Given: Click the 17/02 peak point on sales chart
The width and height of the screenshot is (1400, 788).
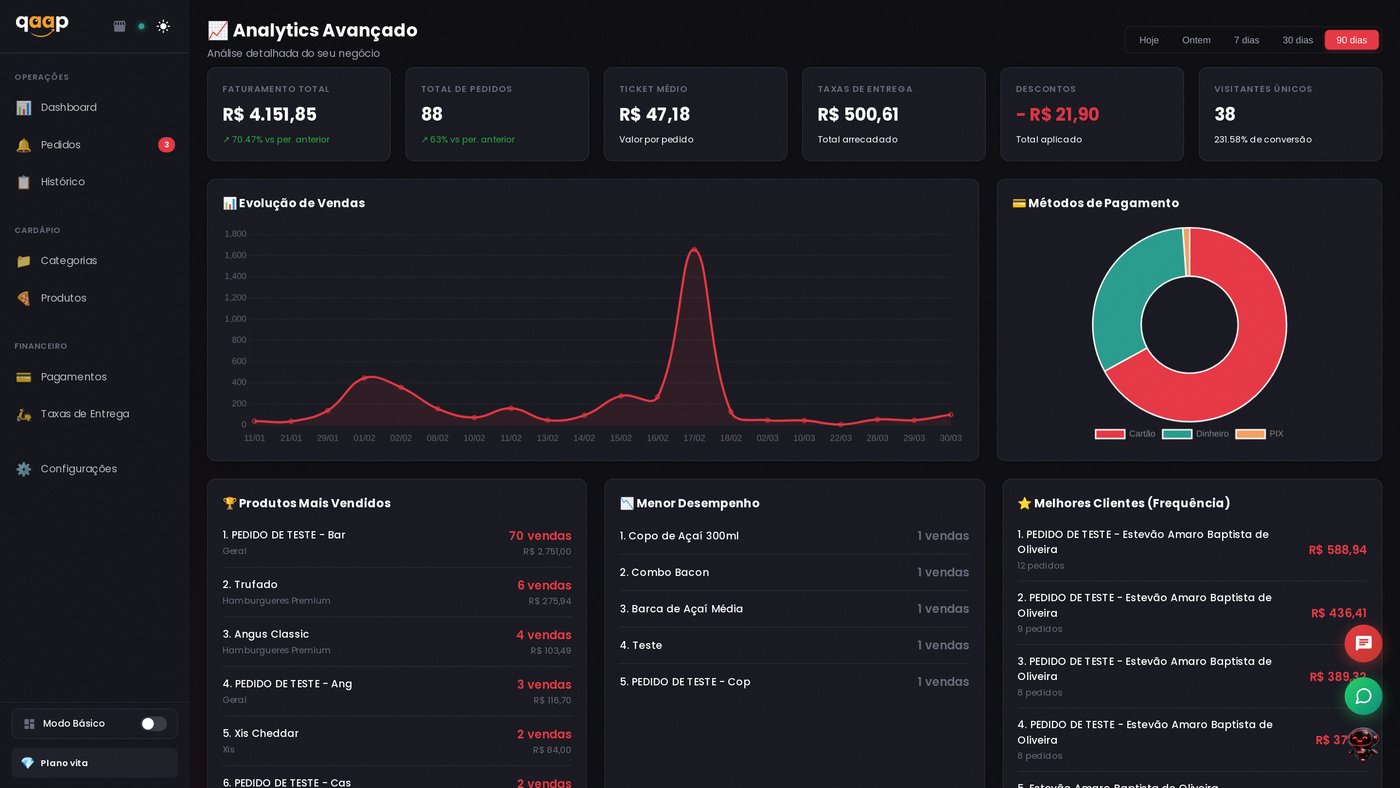Looking at the screenshot, I should [694, 249].
